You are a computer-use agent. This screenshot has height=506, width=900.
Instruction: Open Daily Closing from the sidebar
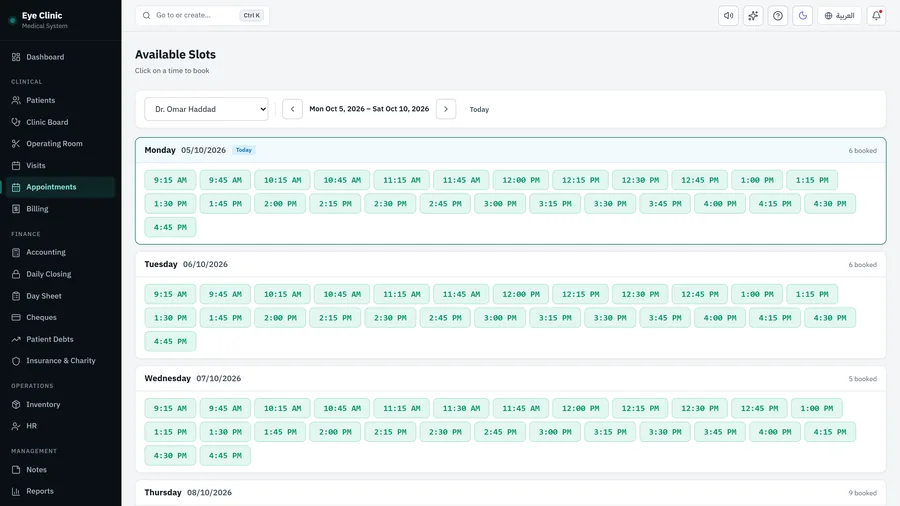[x=60, y=274]
